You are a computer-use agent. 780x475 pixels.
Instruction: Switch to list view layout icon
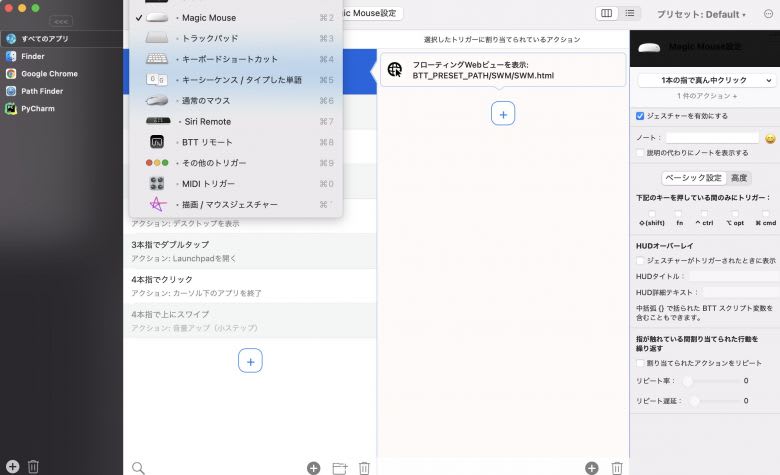[x=630, y=13]
